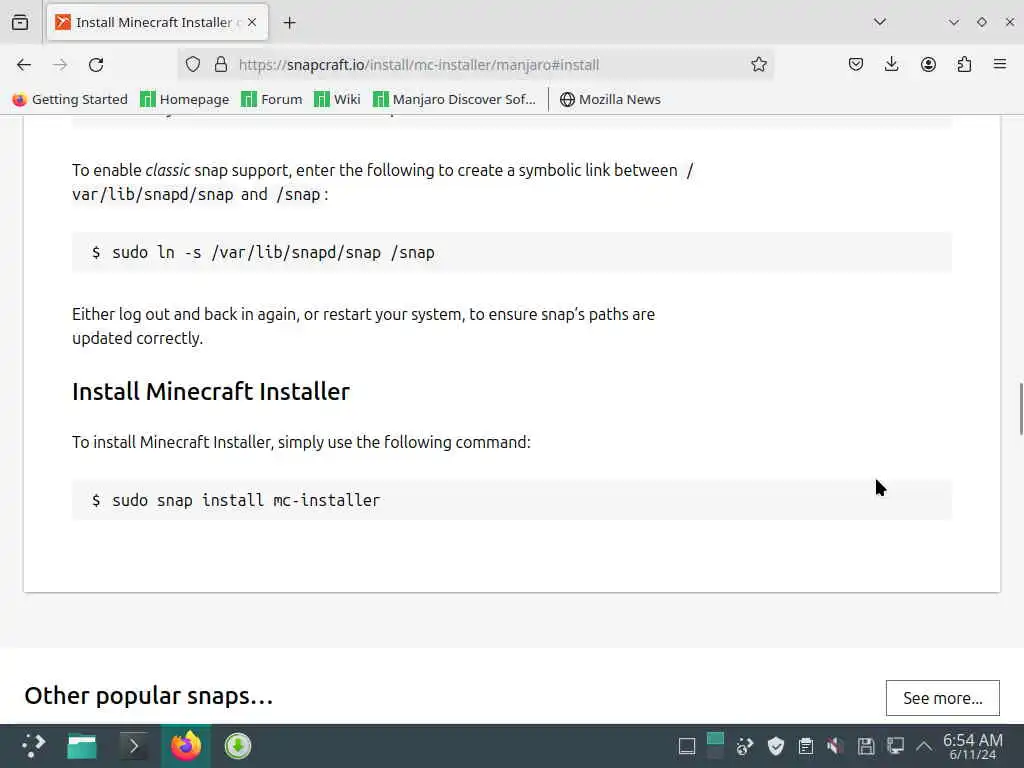Reload the current page
The width and height of the screenshot is (1024, 768).
pyautogui.click(x=96, y=65)
